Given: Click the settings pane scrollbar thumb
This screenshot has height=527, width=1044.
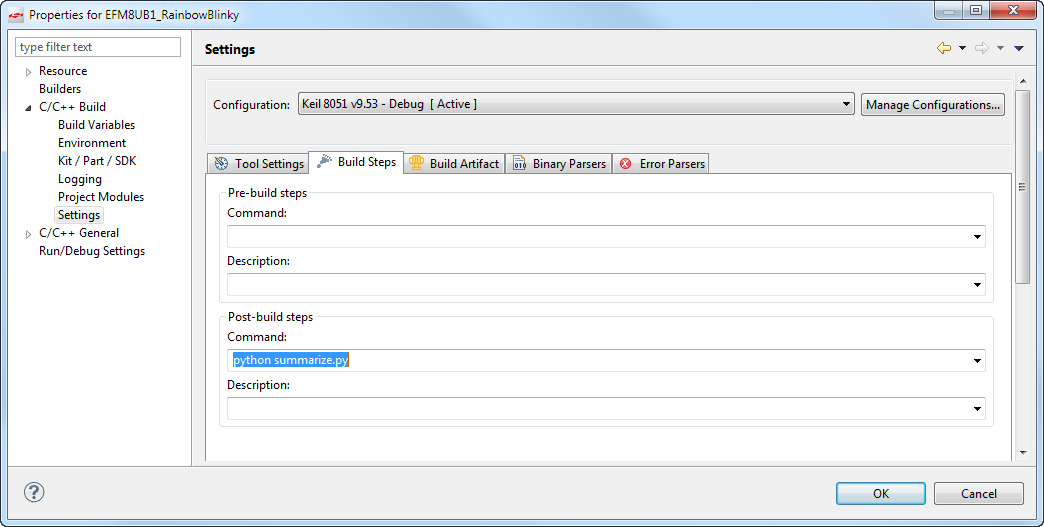Looking at the screenshot, I should pos(1023,188).
